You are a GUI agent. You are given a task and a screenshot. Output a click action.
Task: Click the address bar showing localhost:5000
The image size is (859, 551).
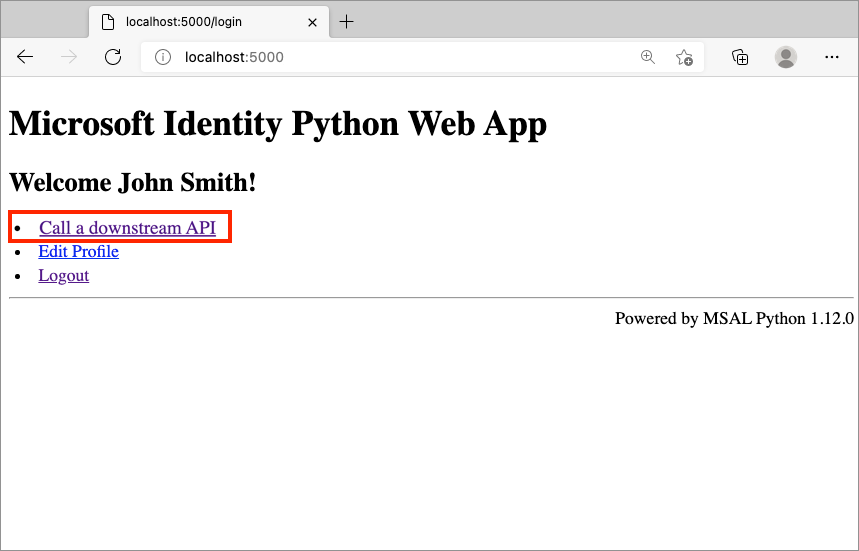(x=400, y=57)
